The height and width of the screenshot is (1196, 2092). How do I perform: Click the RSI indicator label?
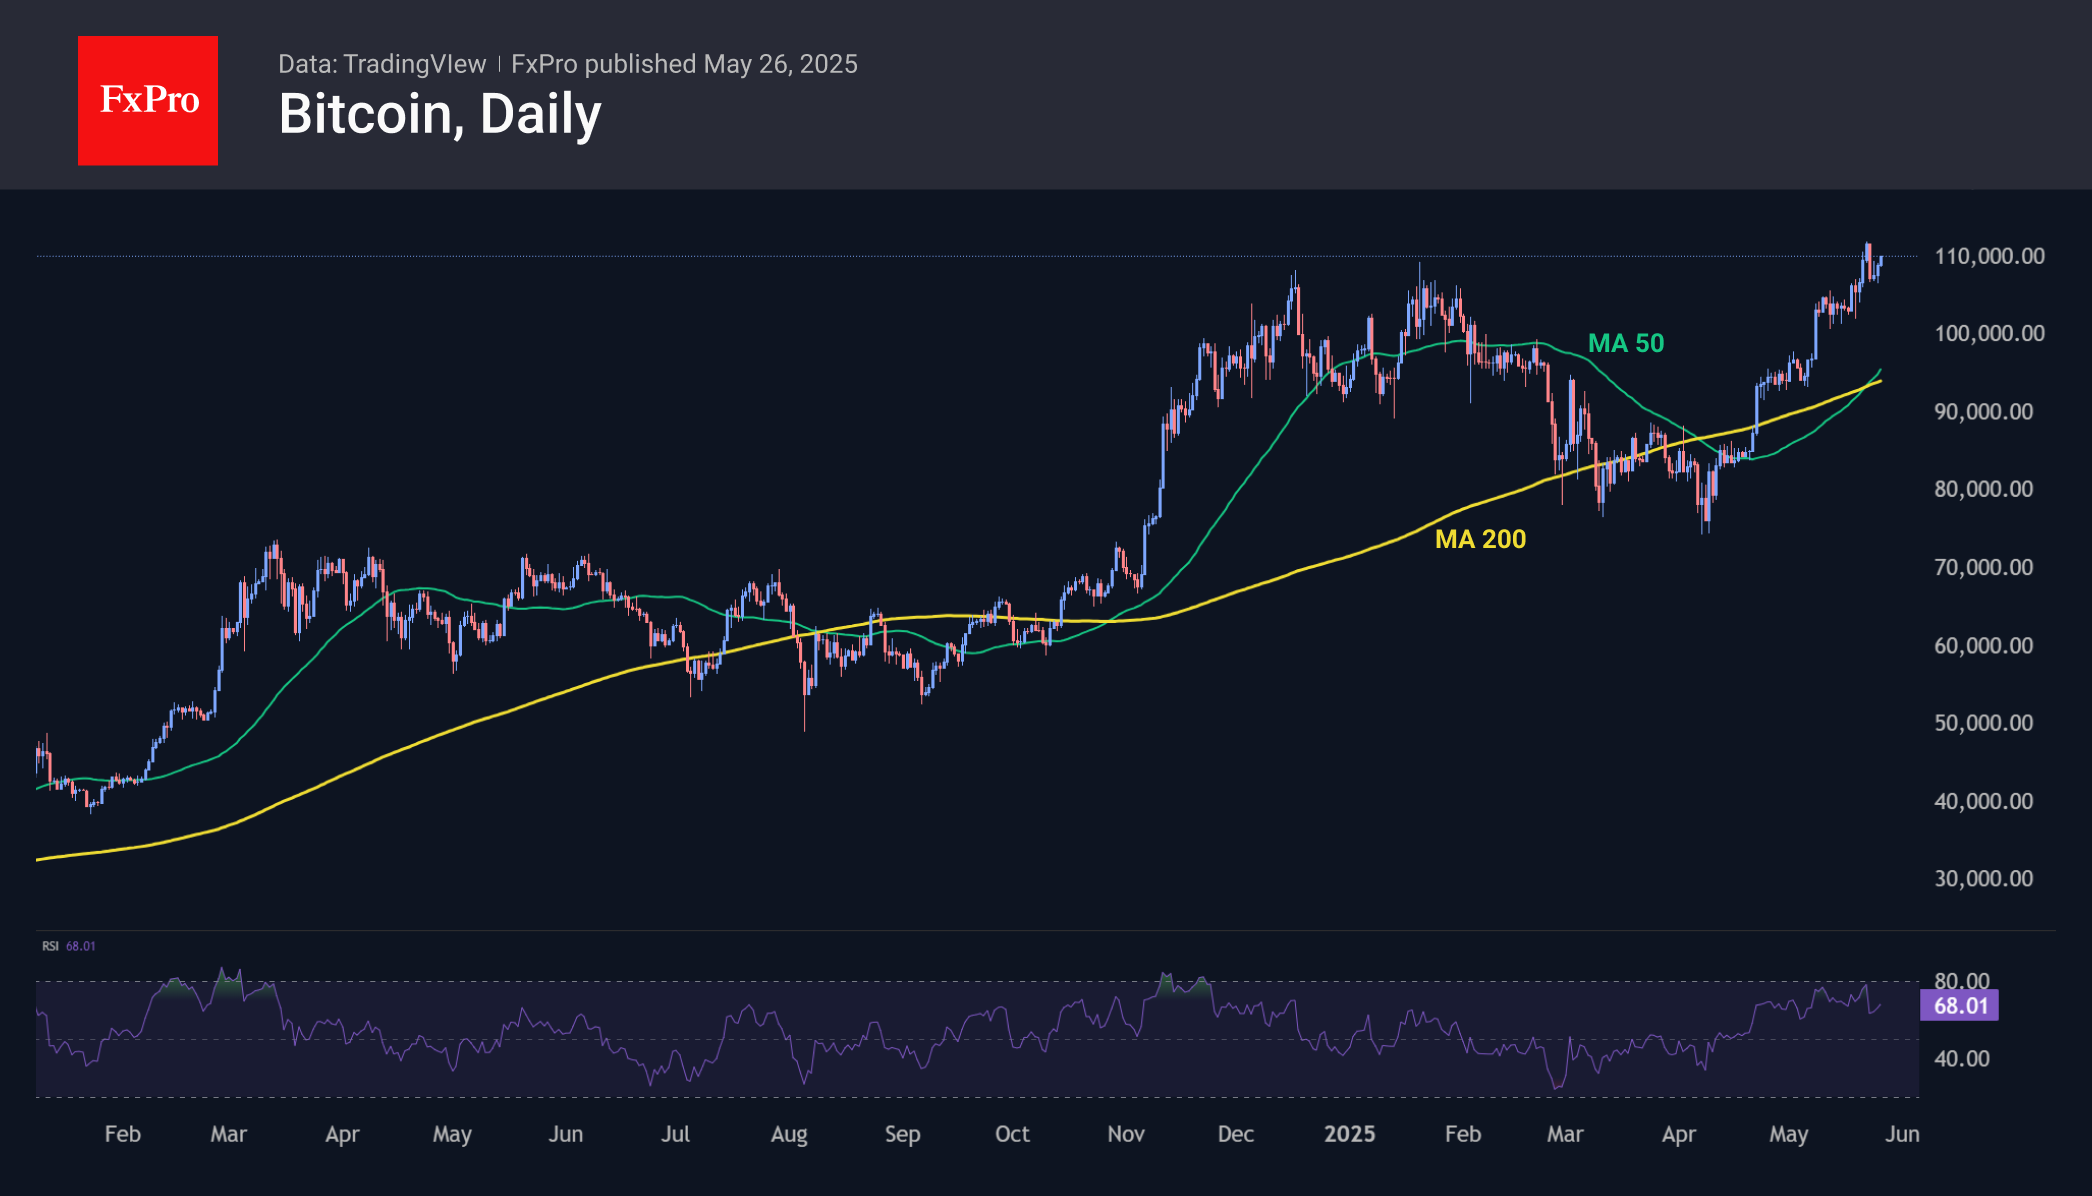pyautogui.click(x=50, y=946)
